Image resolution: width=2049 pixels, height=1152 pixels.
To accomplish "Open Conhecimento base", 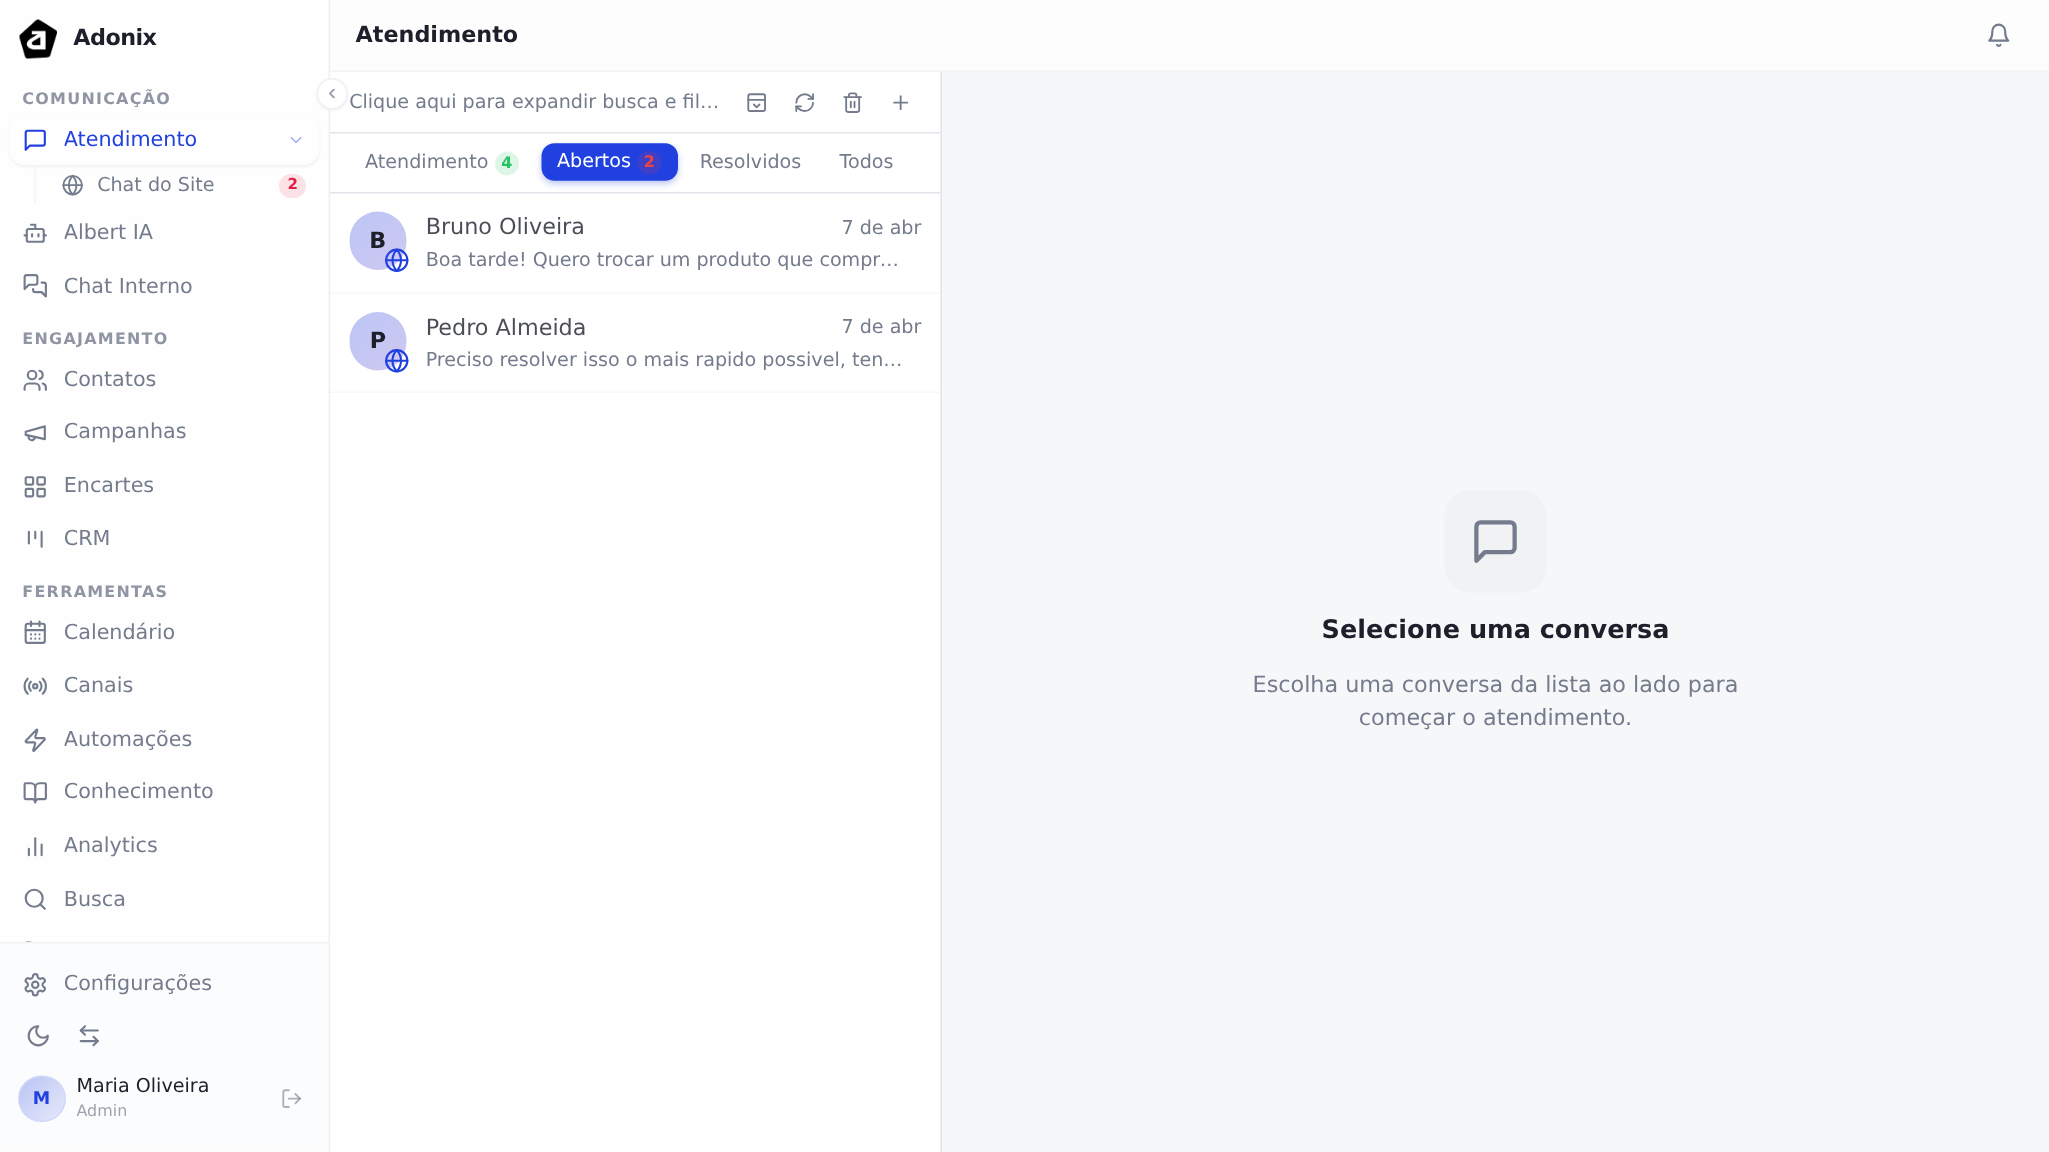I will tap(164, 791).
